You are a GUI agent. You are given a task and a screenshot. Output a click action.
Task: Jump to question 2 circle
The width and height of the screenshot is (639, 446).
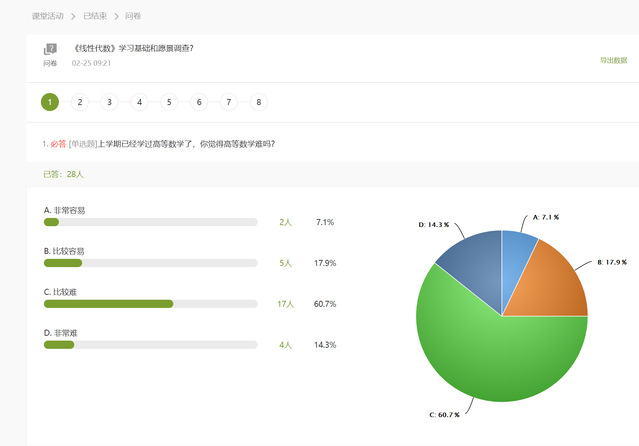pyautogui.click(x=80, y=102)
